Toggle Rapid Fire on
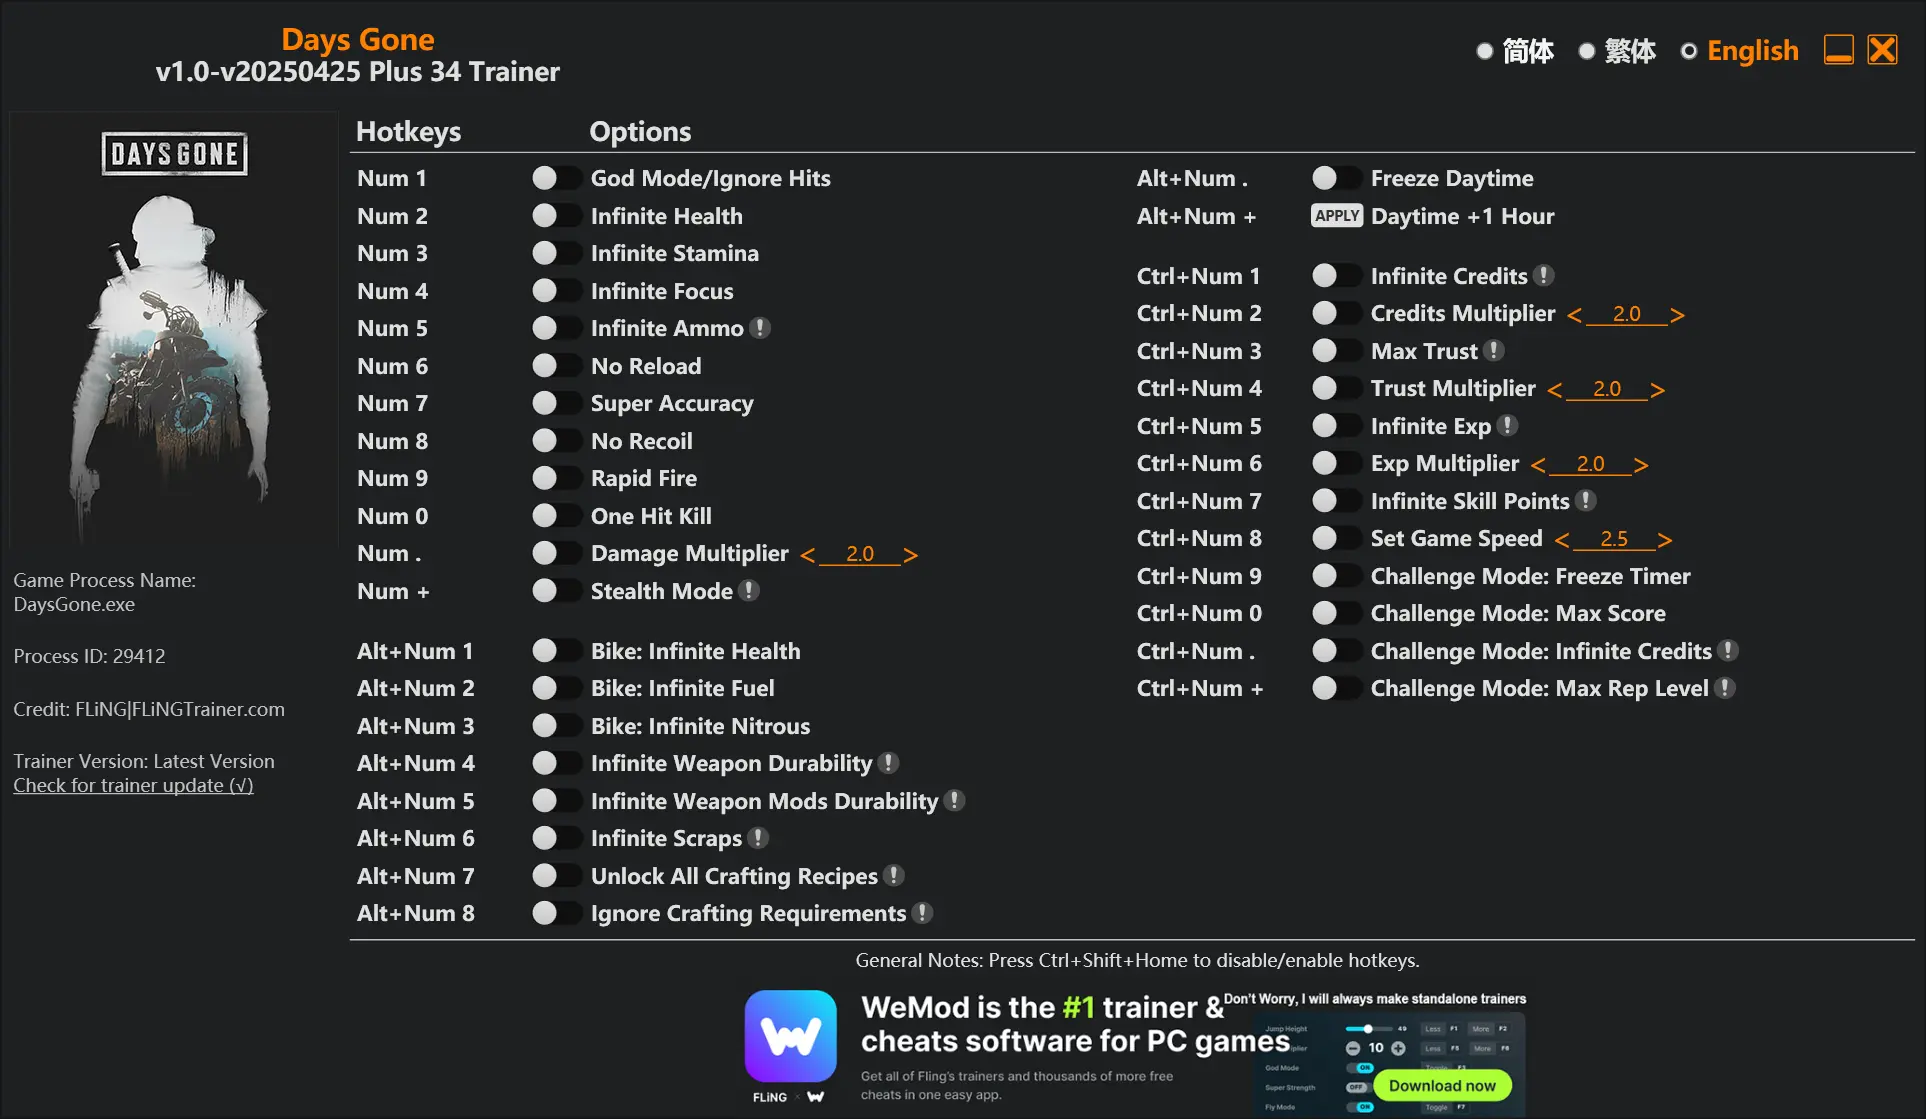 [x=556, y=478]
